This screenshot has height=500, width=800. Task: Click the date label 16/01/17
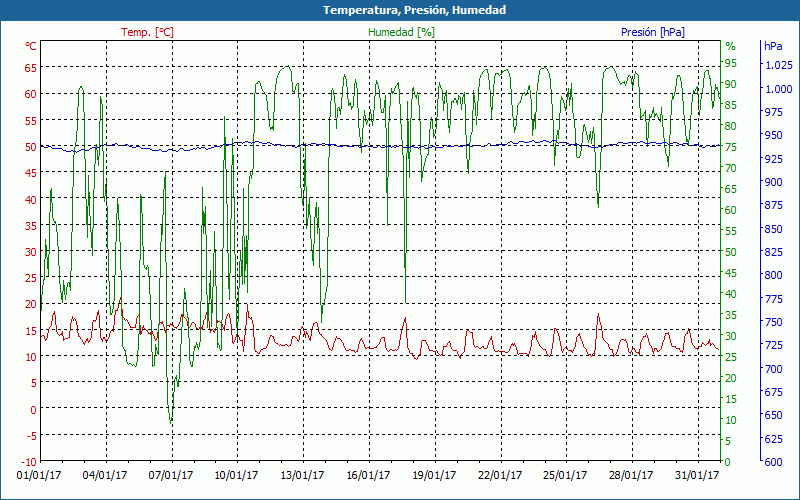click(x=368, y=475)
